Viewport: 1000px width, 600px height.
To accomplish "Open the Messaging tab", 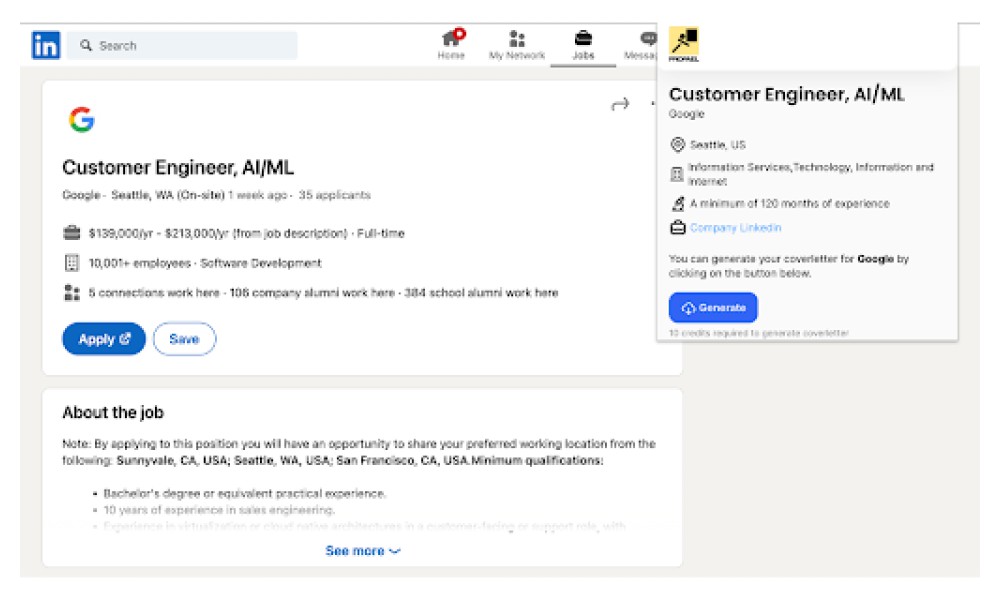I will pos(640,45).
